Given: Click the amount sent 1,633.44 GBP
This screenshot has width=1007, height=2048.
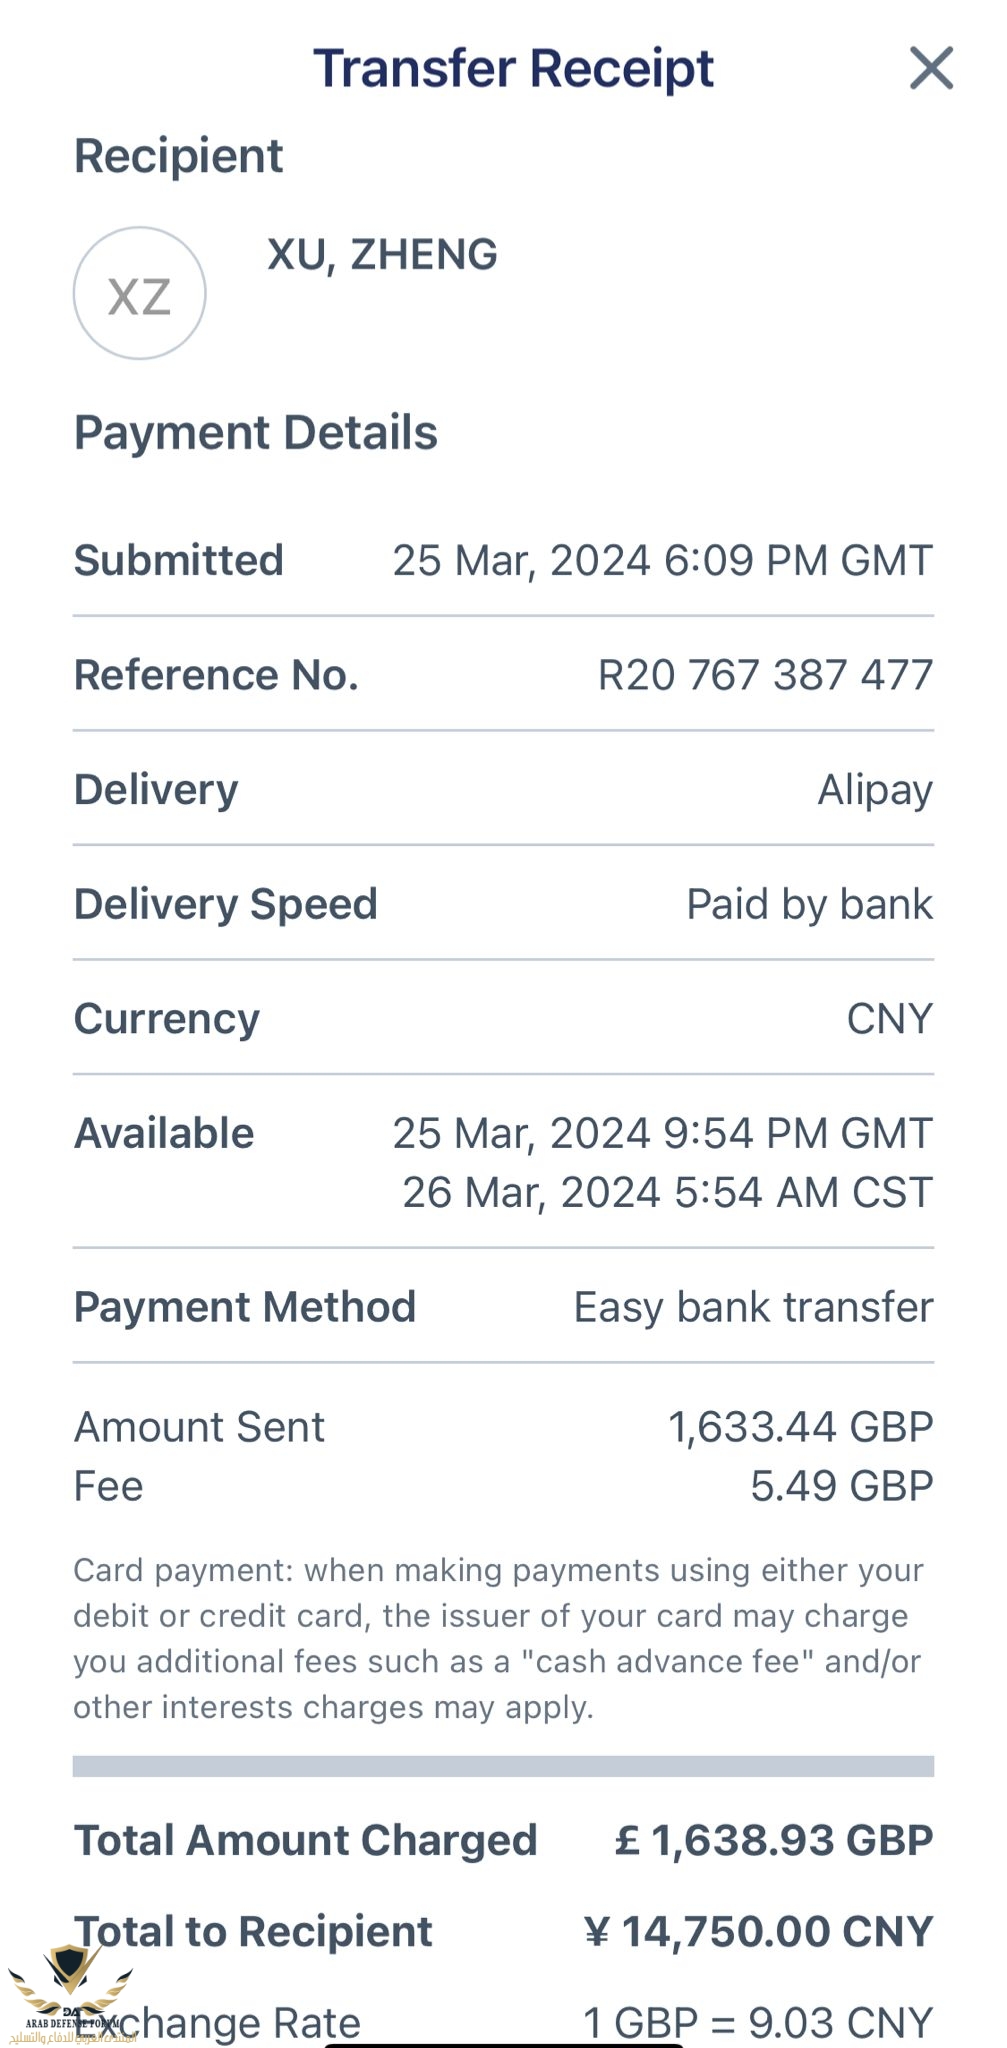Looking at the screenshot, I should (x=800, y=1427).
